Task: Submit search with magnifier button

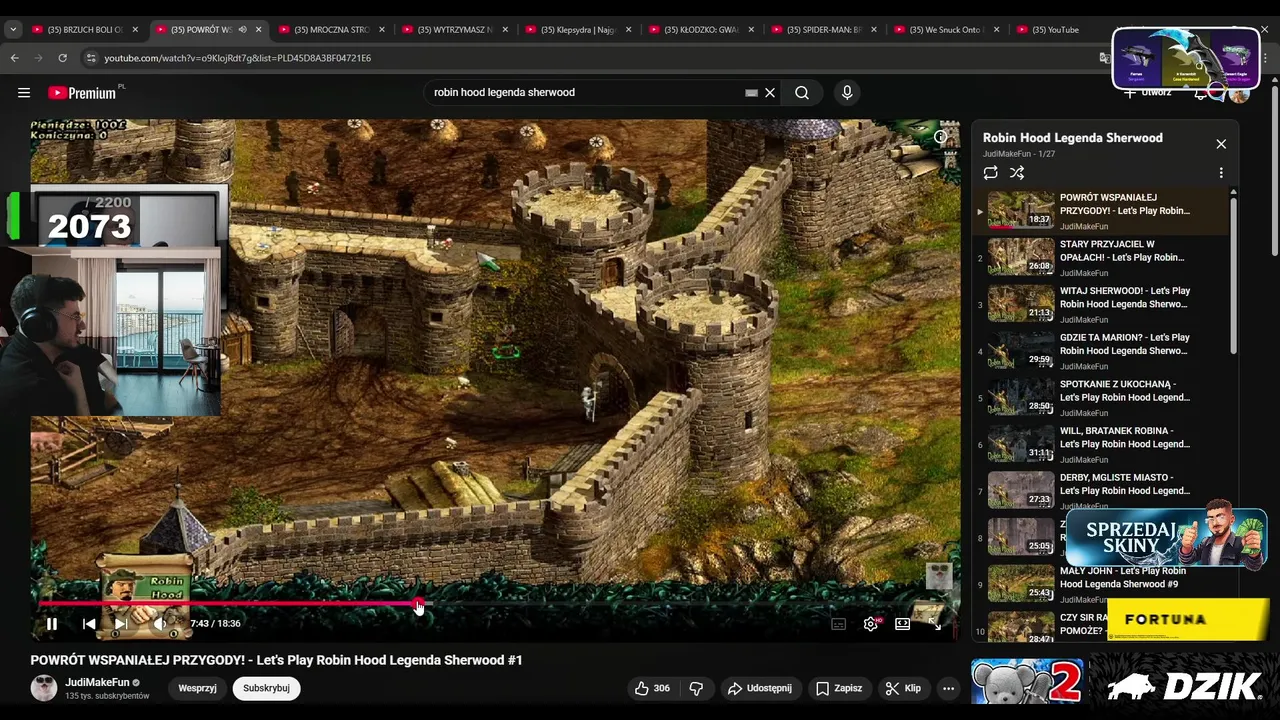Action: [x=802, y=92]
